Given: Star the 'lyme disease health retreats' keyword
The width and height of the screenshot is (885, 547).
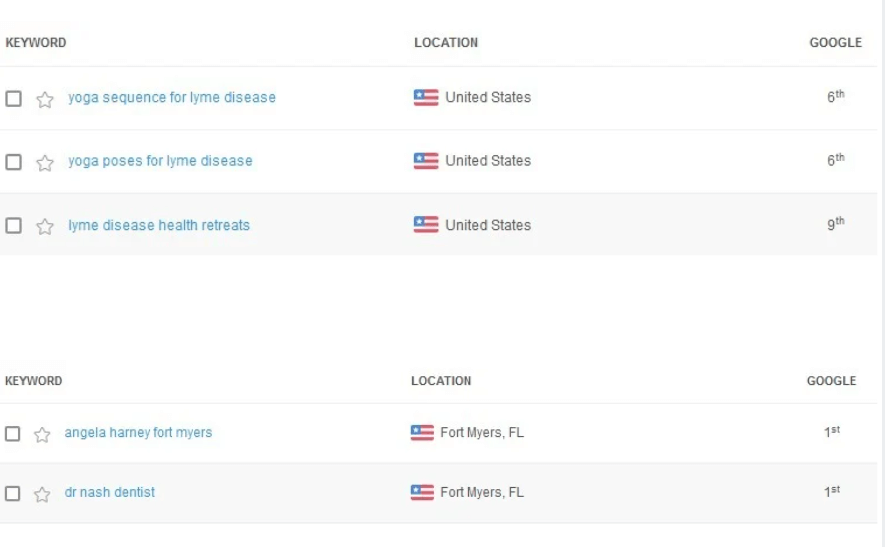Looking at the screenshot, I should (x=45, y=226).
